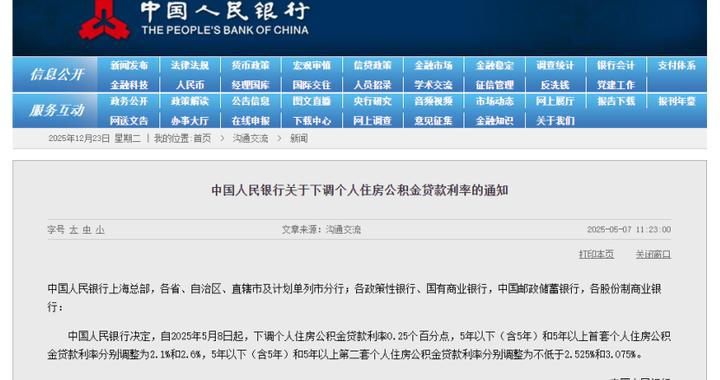Open 政策解读 navigation item
This screenshot has width=720, height=380.
190,101
